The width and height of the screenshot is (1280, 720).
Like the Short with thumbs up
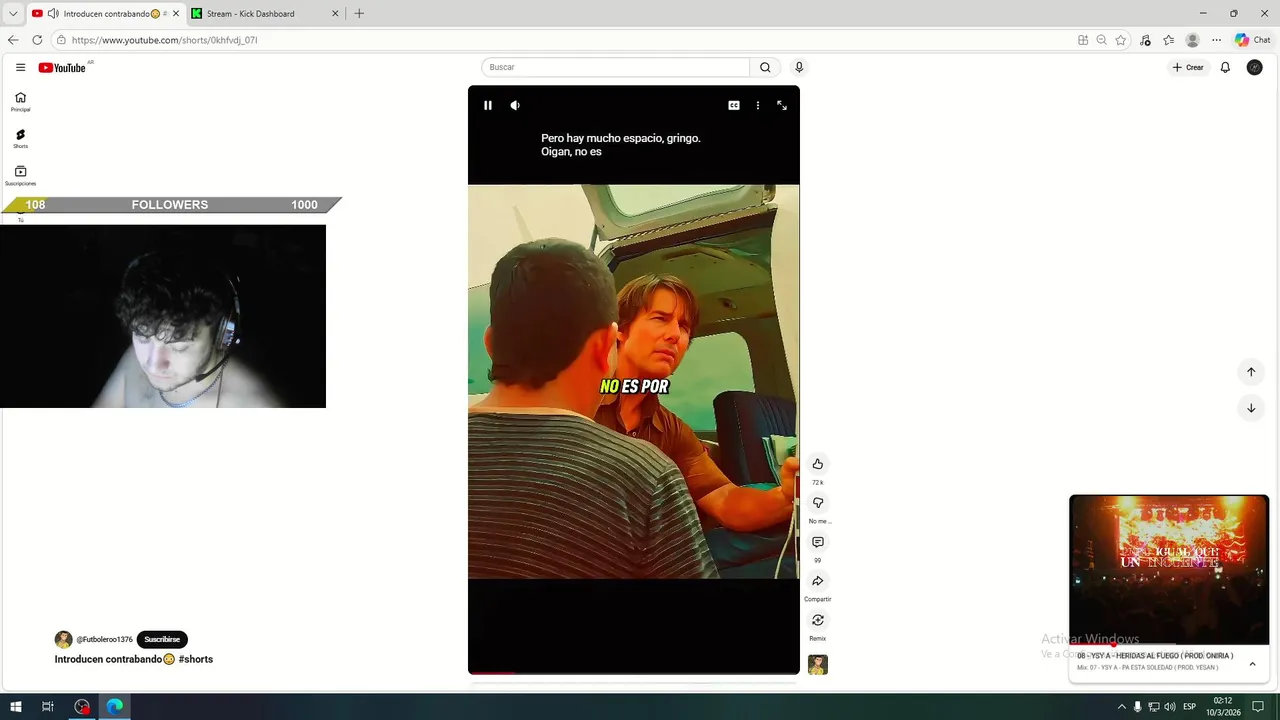click(x=818, y=464)
